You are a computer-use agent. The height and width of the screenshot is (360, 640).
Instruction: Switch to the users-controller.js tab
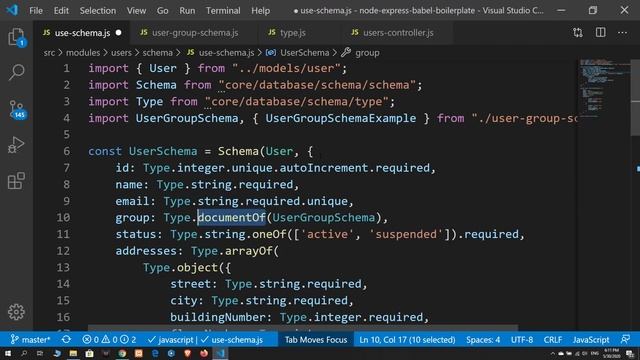click(x=398, y=33)
